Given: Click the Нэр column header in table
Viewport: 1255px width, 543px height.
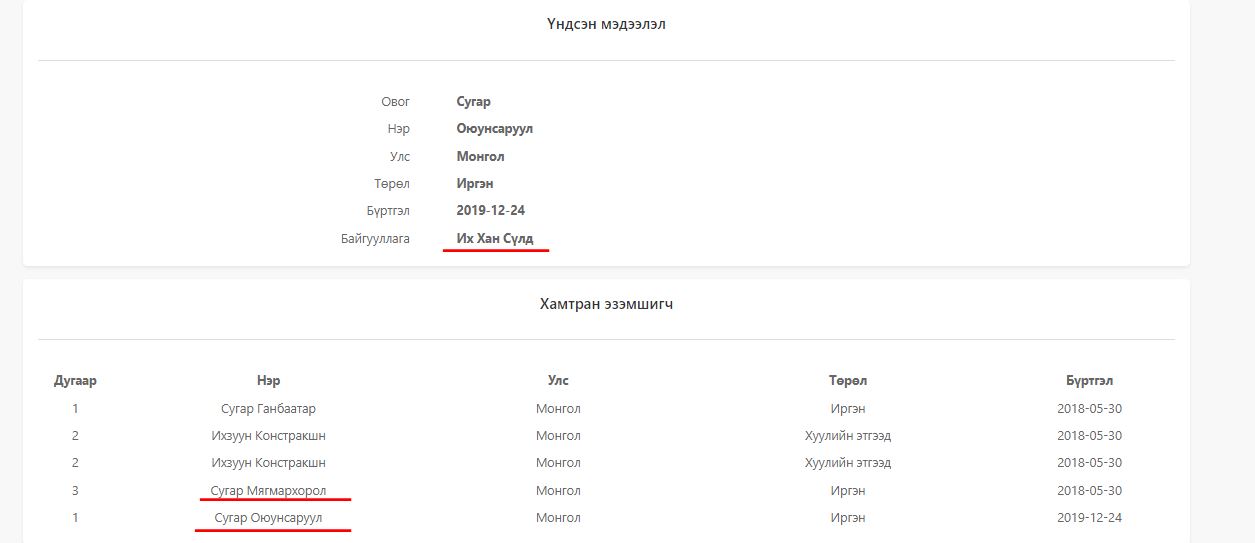Looking at the screenshot, I should [x=268, y=381].
